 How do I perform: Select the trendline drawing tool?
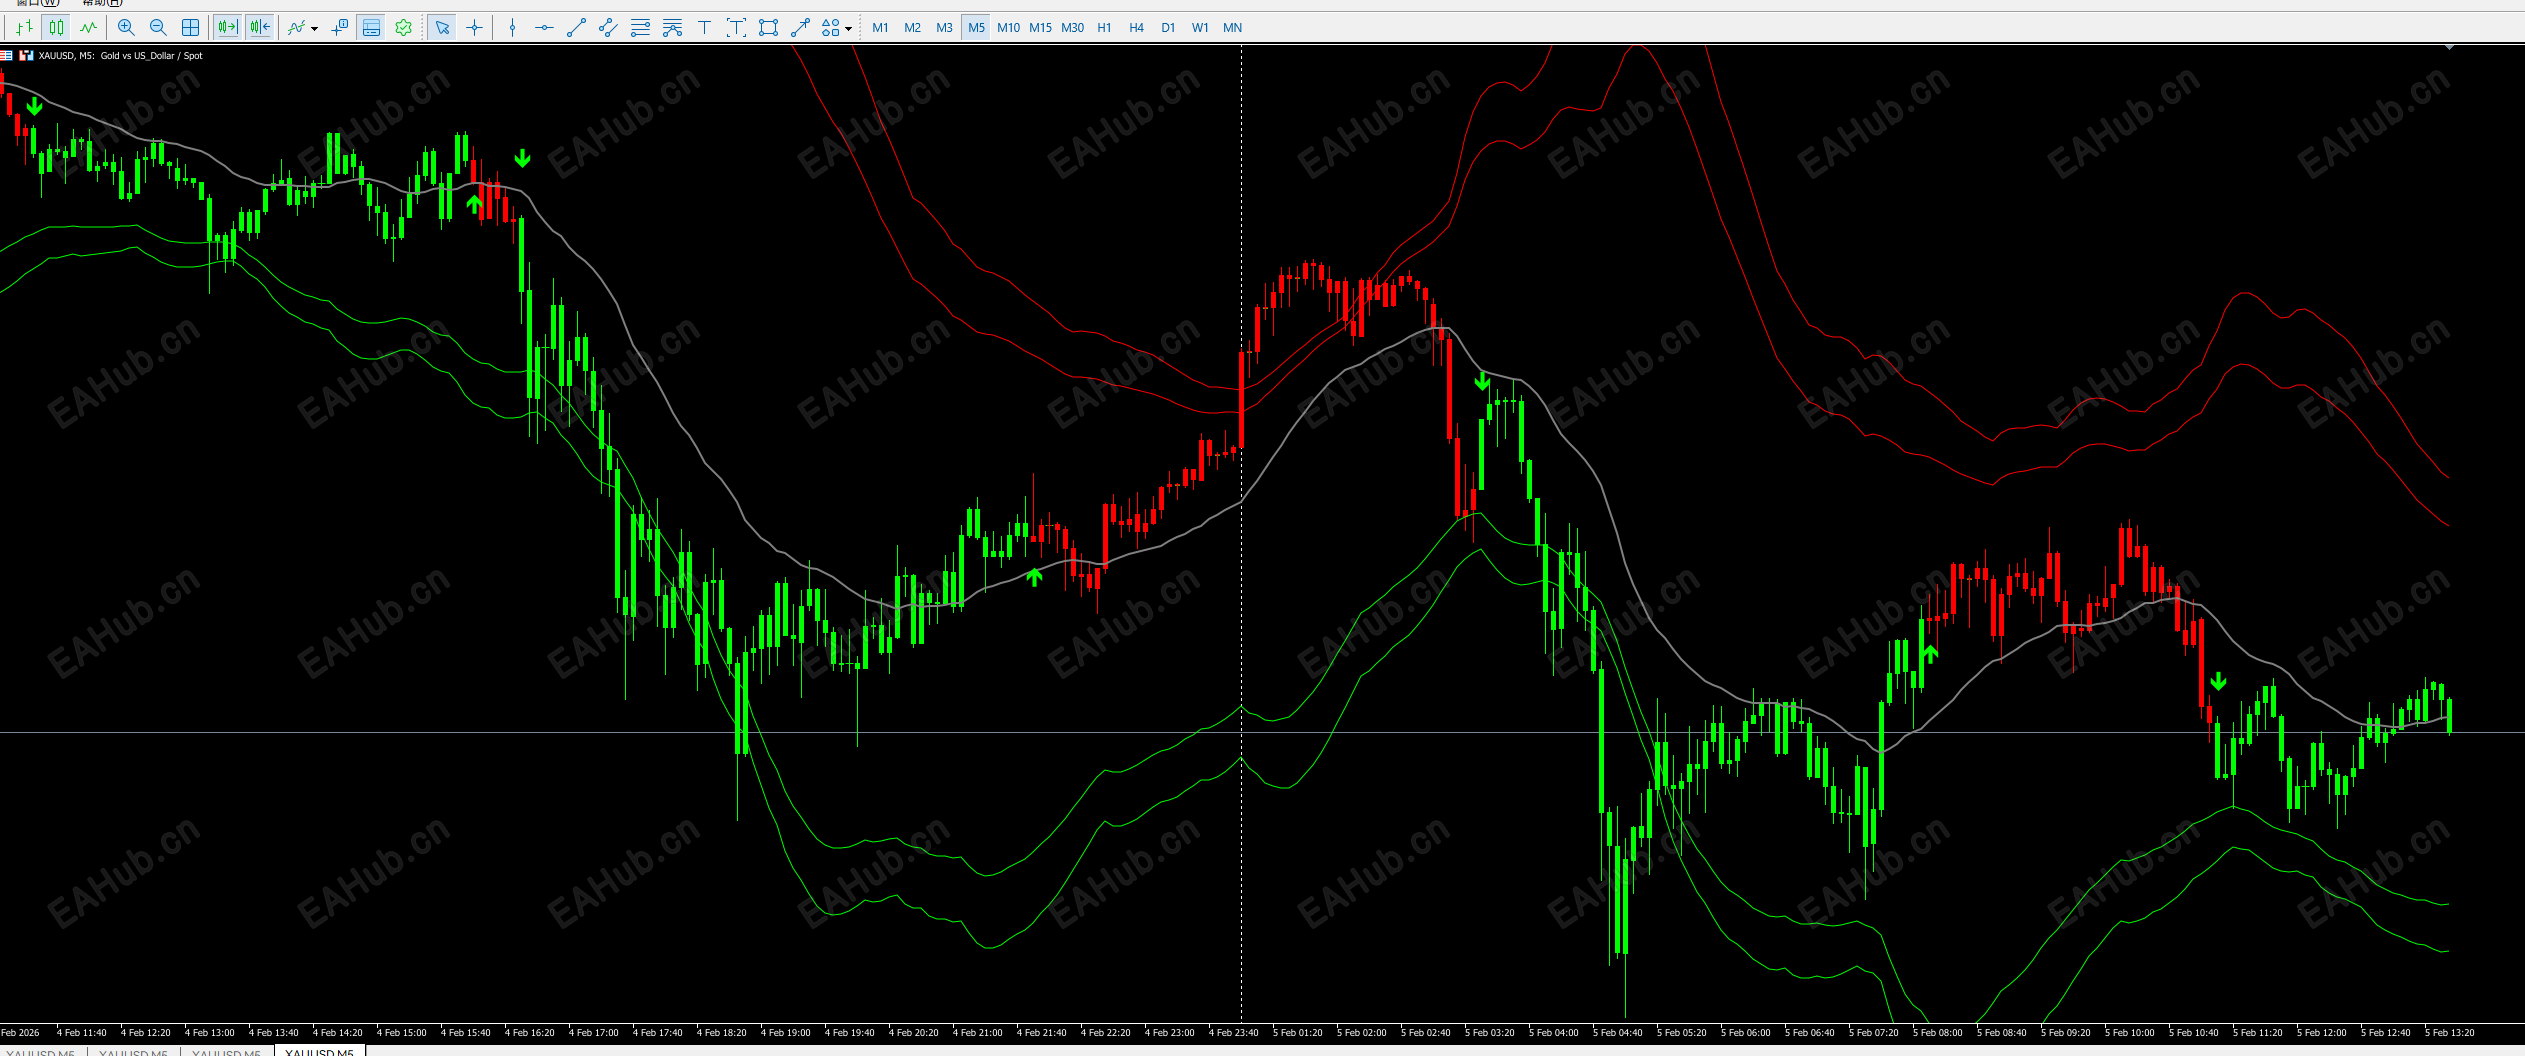(576, 28)
